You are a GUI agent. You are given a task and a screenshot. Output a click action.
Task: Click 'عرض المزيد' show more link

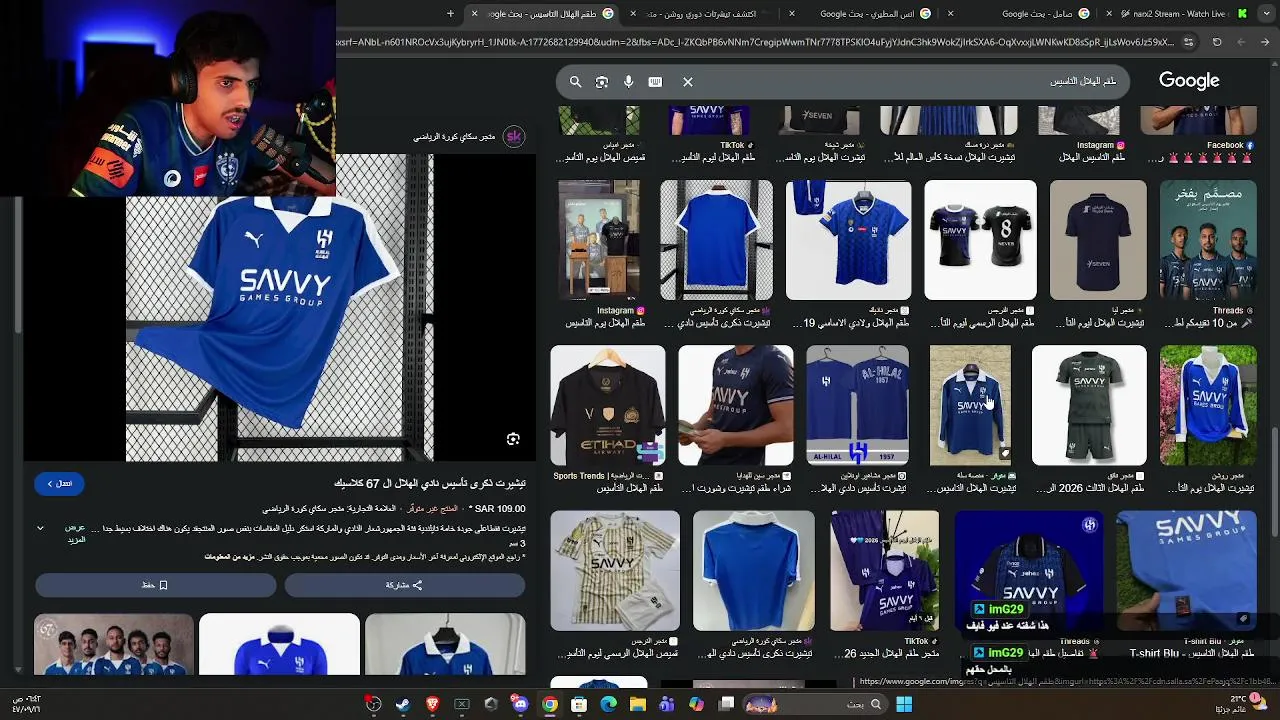pos(75,533)
